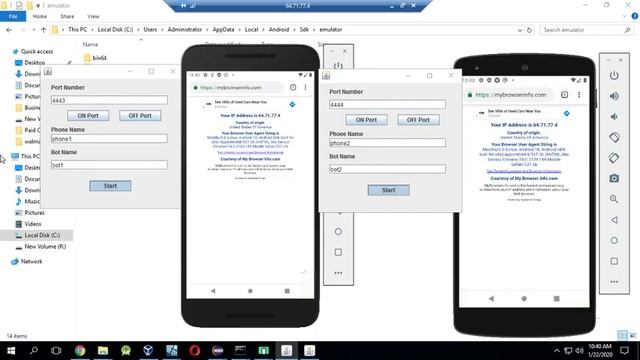Focus Port Number field containing 4444
The height and width of the screenshot is (360, 640).
[x=387, y=104]
